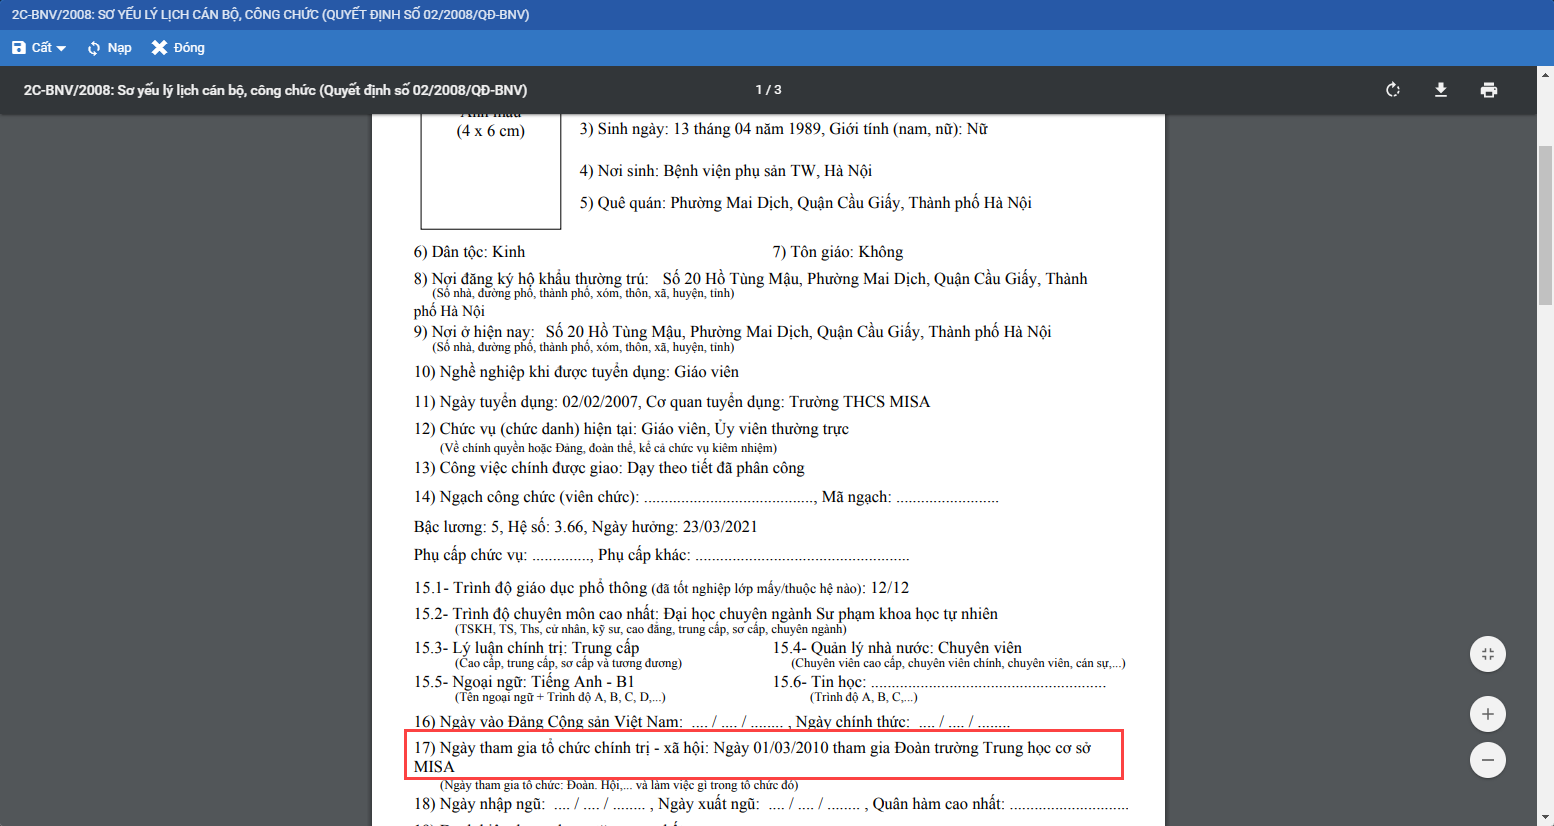This screenshot has height=826, width=1554.
Task: Click the document title in PDF toolbar
Action: 275,90
